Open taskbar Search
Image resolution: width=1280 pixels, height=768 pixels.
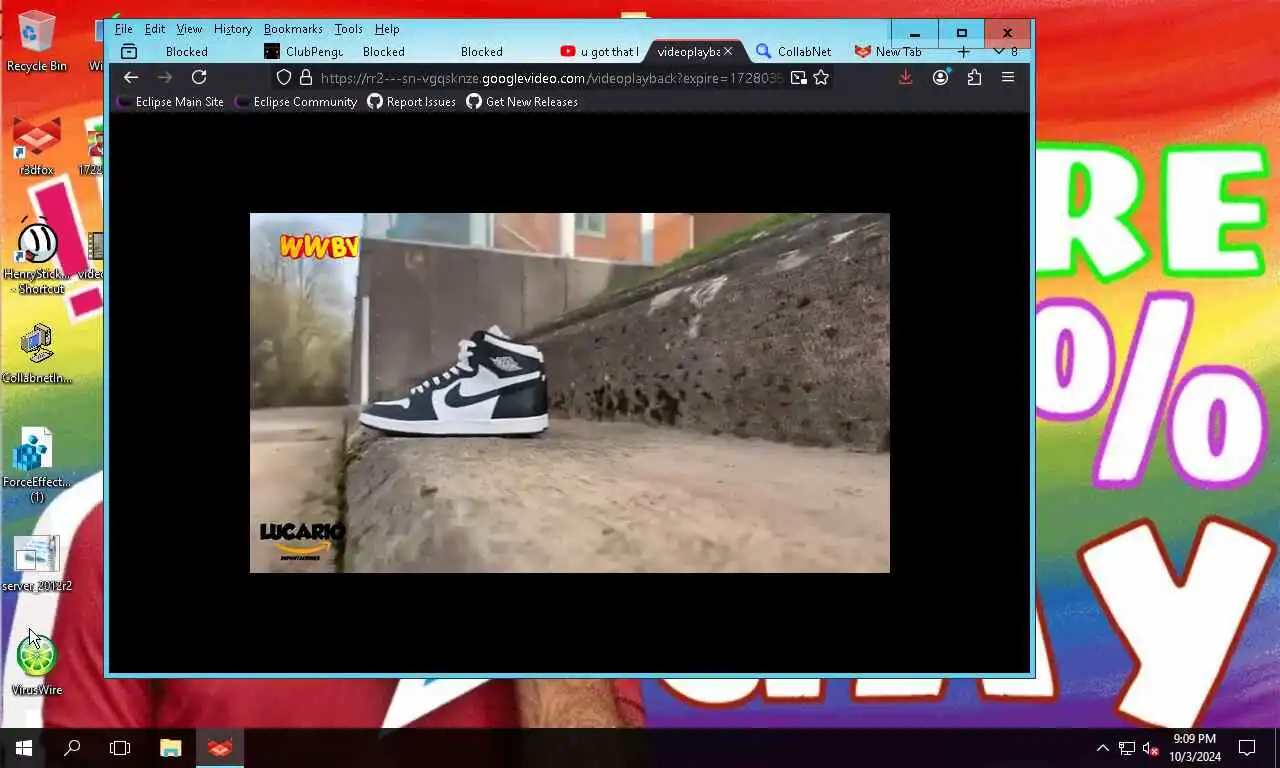click(72, 747)
